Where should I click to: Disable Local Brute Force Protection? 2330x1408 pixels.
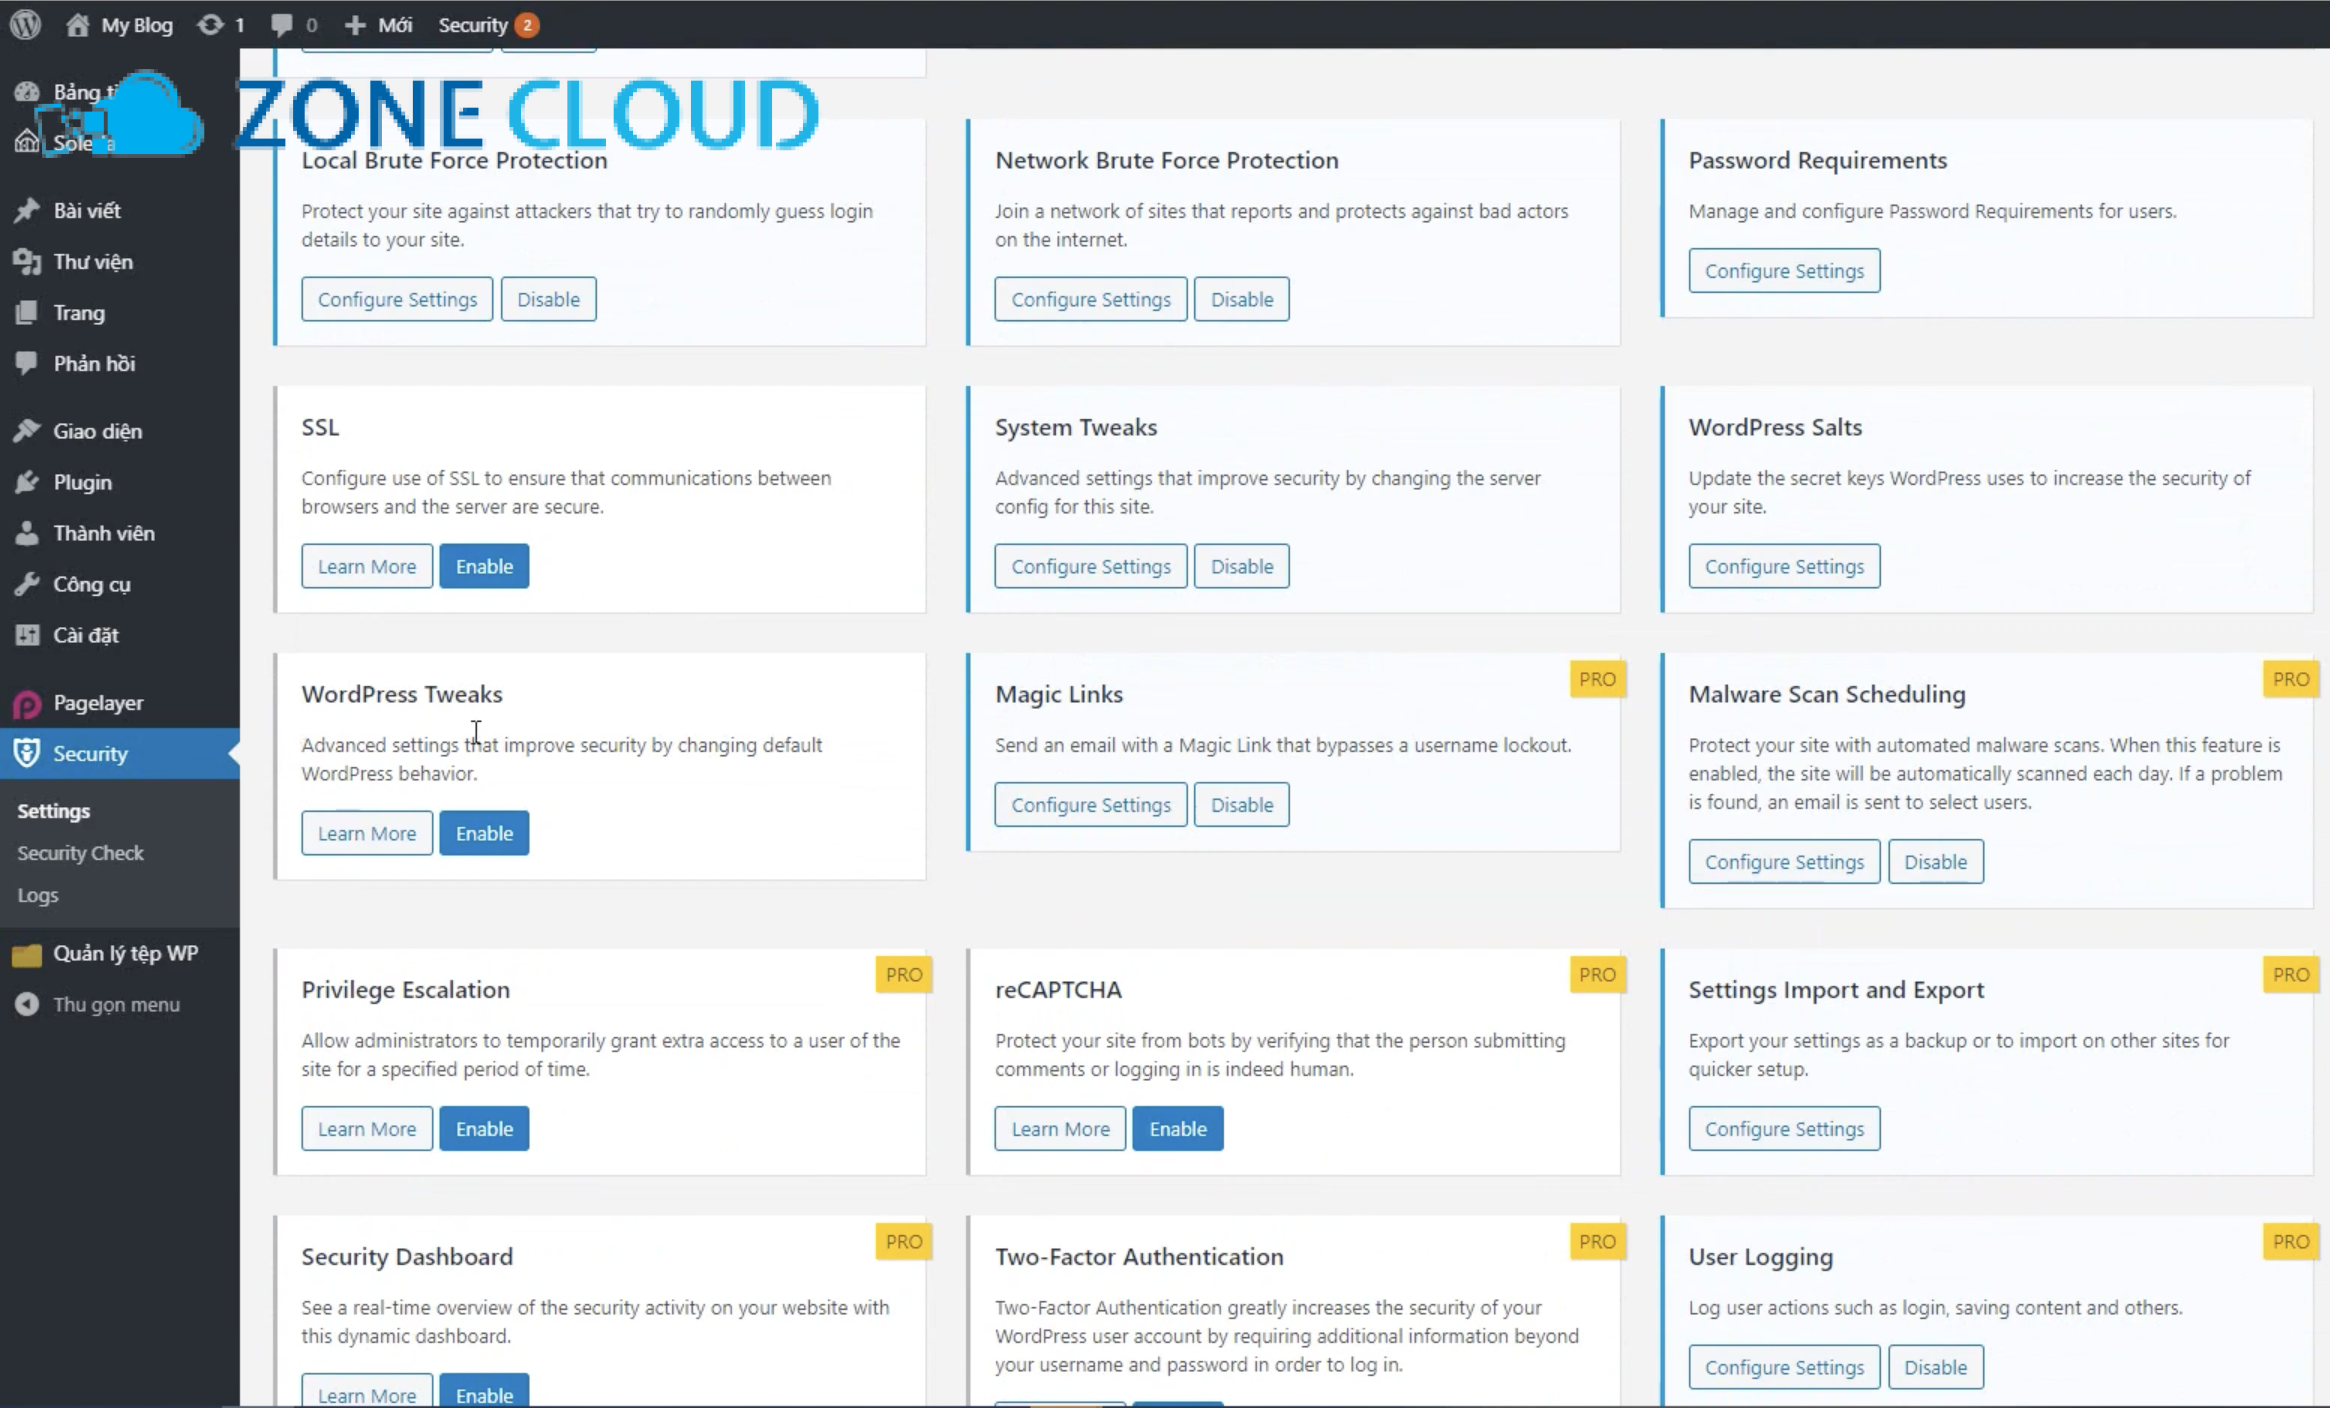(x=548, y=299)
